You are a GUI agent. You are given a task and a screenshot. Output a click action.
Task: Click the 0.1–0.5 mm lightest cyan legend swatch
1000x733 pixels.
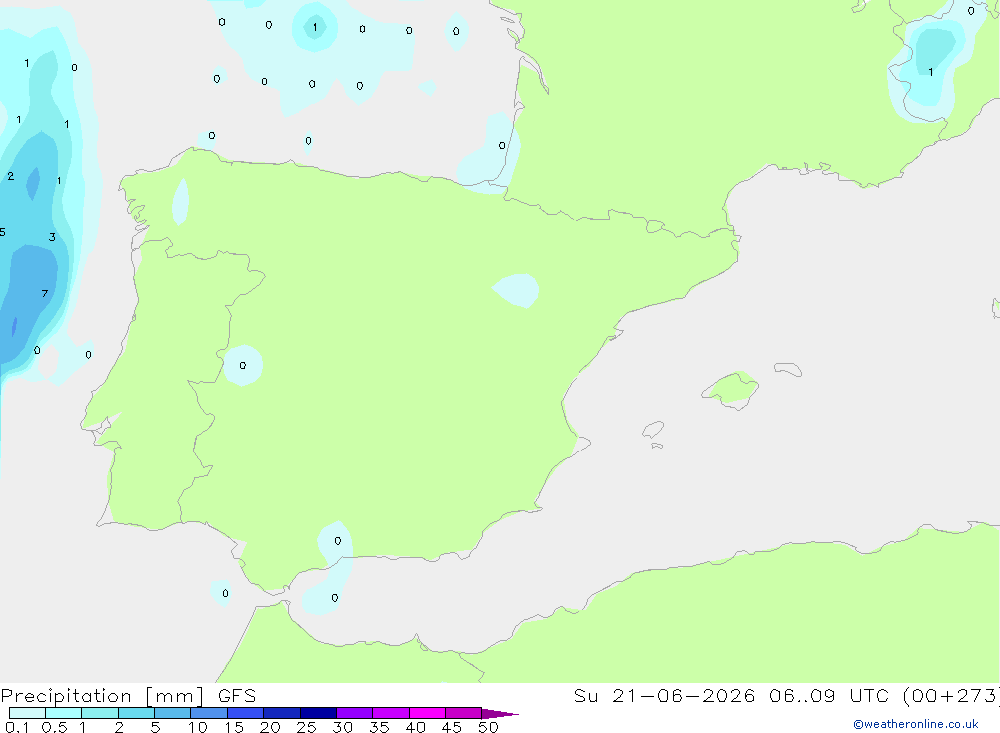[27, 713]
